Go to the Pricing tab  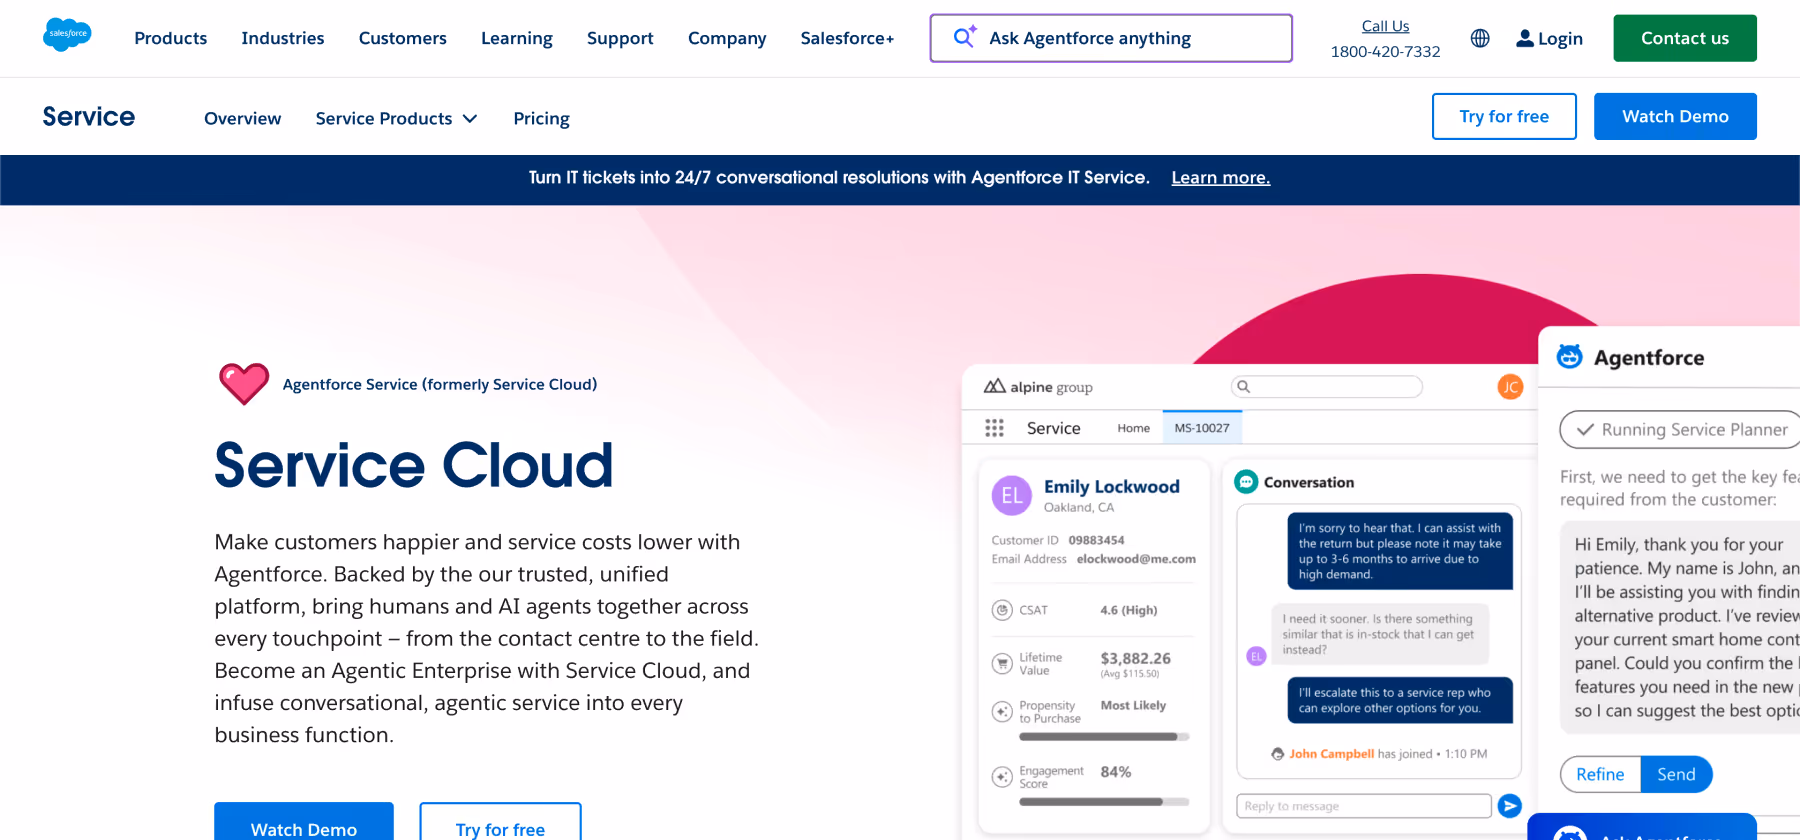(x=541, y=118)
